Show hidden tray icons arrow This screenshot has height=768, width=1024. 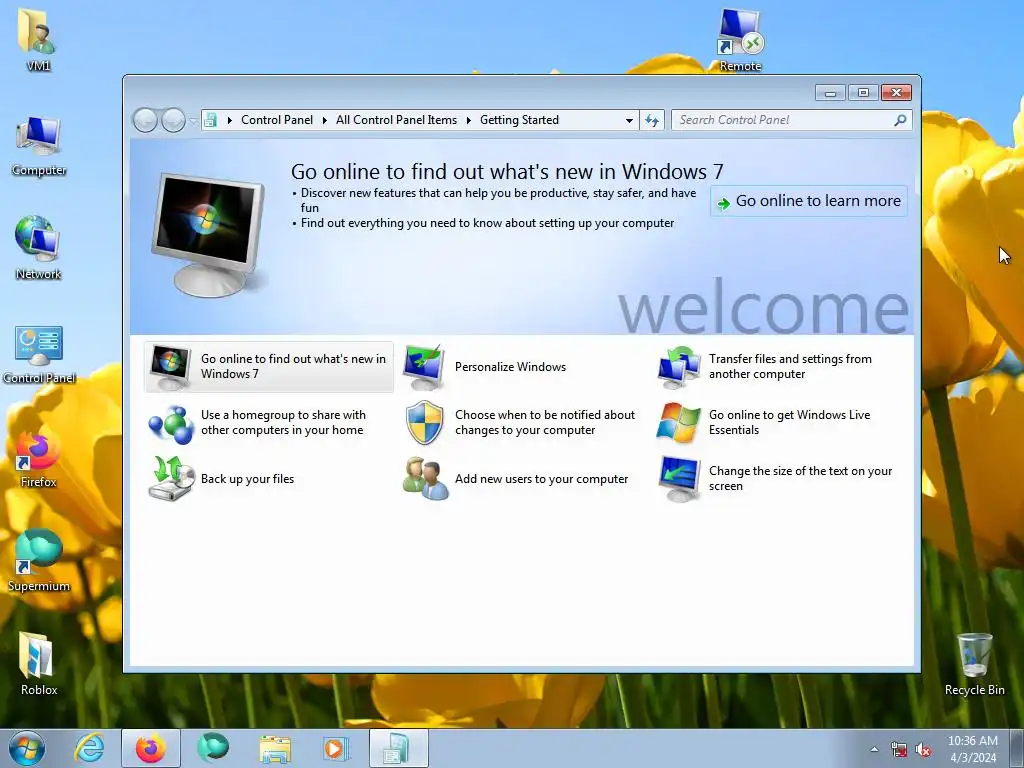(x=874, y=749)
